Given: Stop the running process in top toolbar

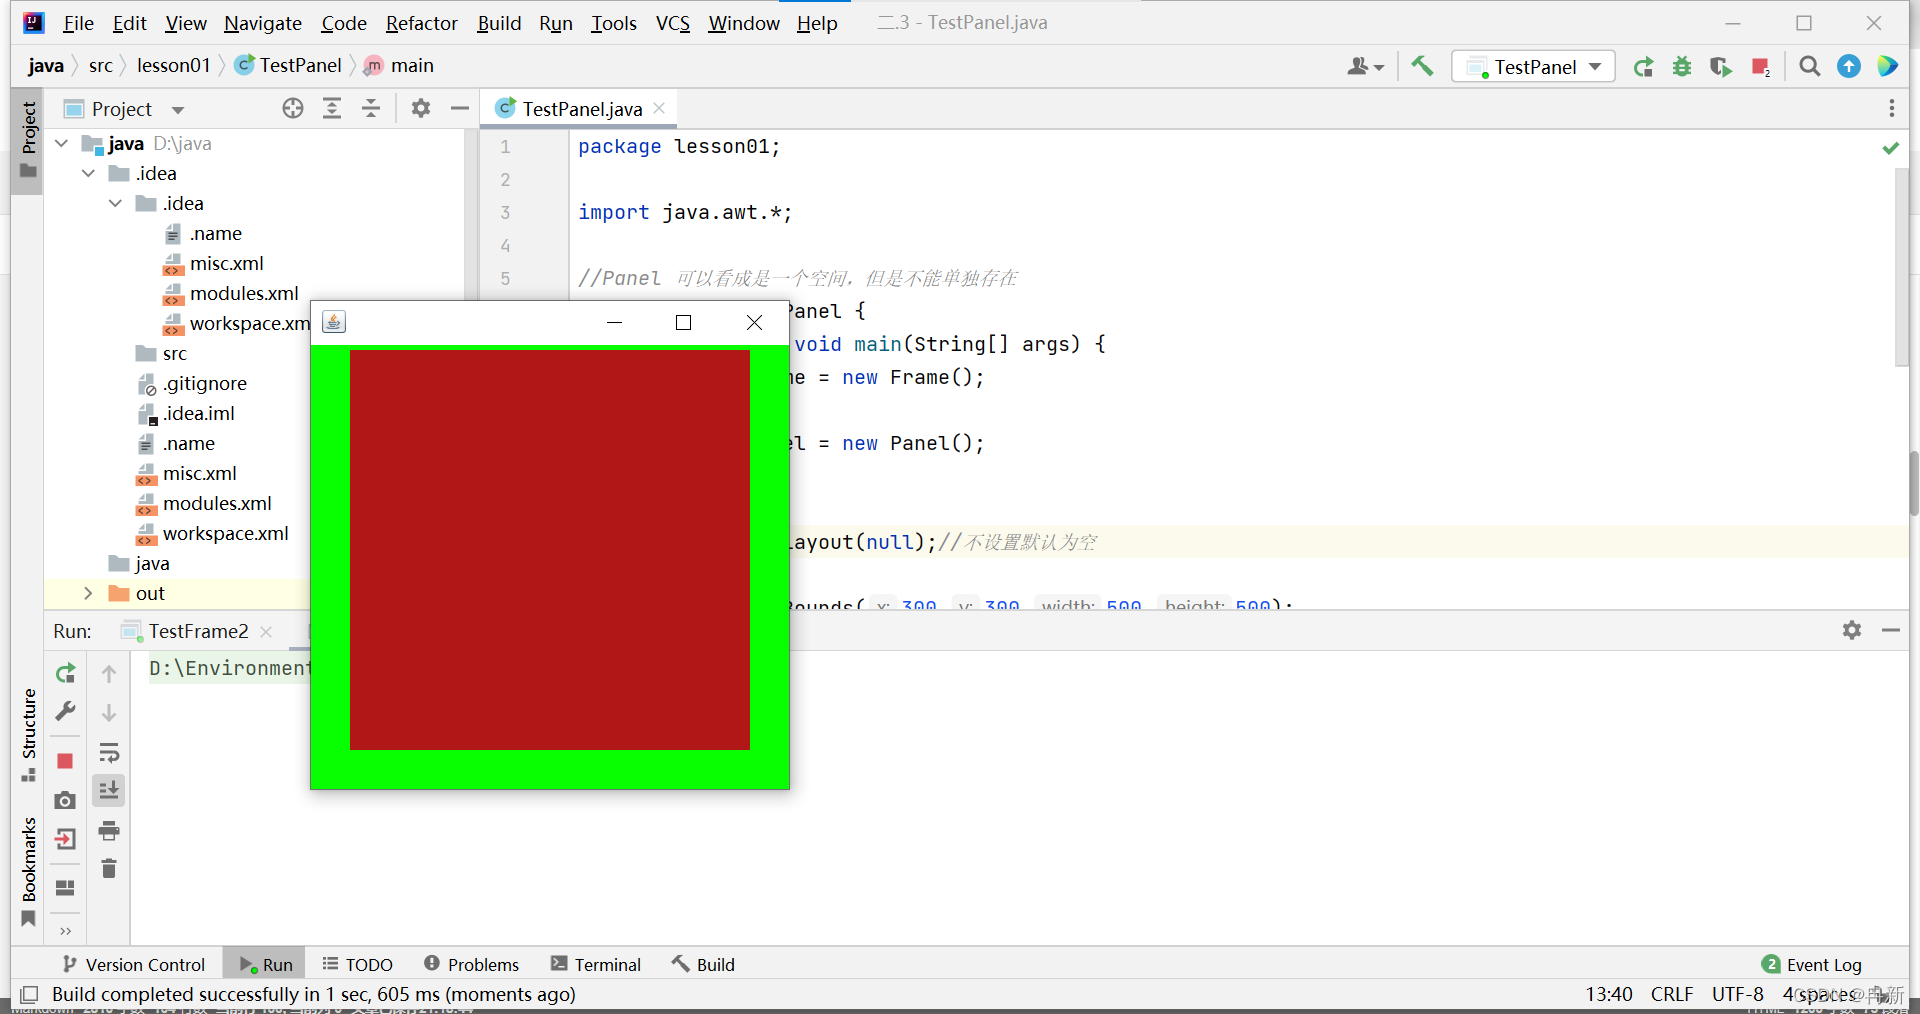Looking at the screenshot, I should click(x=1761, y=67).
